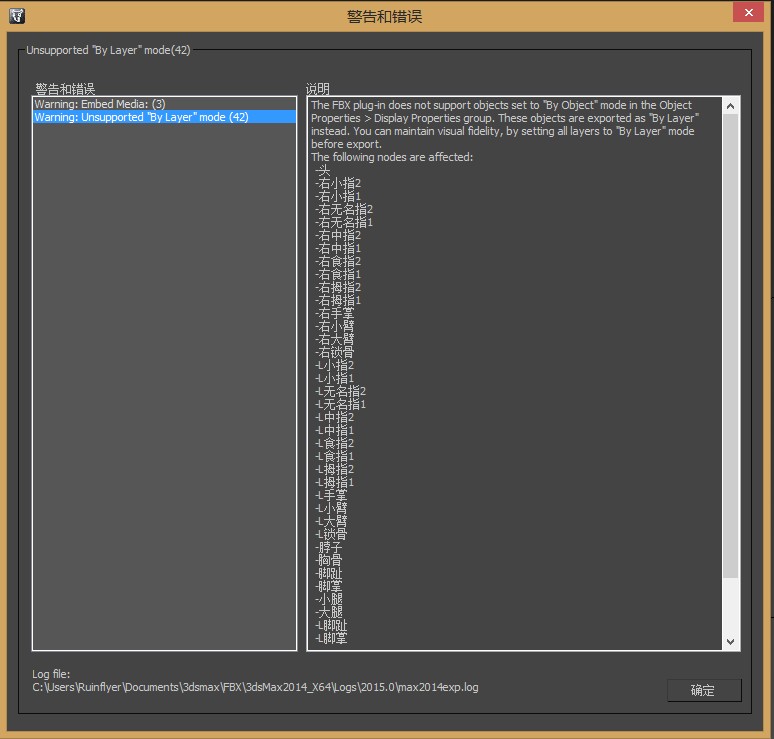Click the node entry -小腿
Screen dimensions: 774x739
[x=329, y=599]
